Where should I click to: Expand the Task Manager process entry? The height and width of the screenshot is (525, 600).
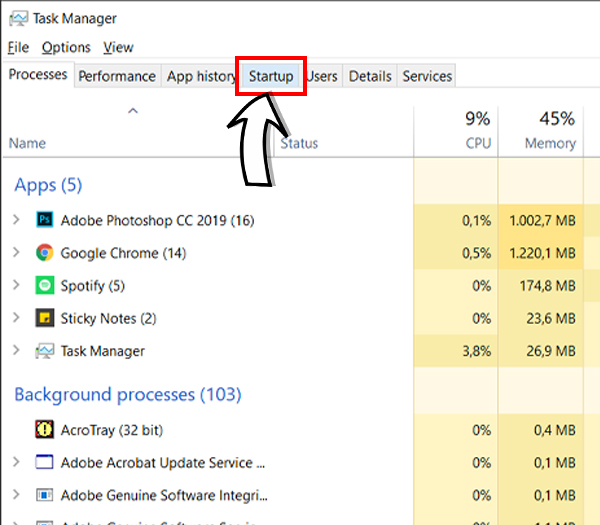tap(16, 350)
